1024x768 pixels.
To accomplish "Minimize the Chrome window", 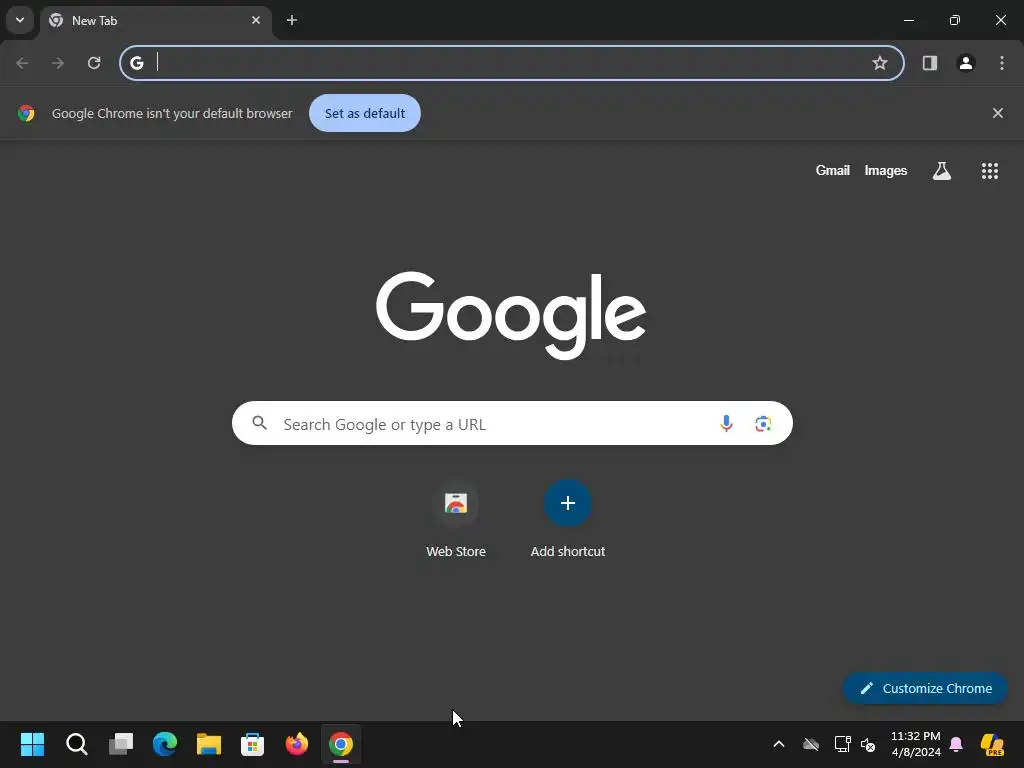I will click(908, 20).
